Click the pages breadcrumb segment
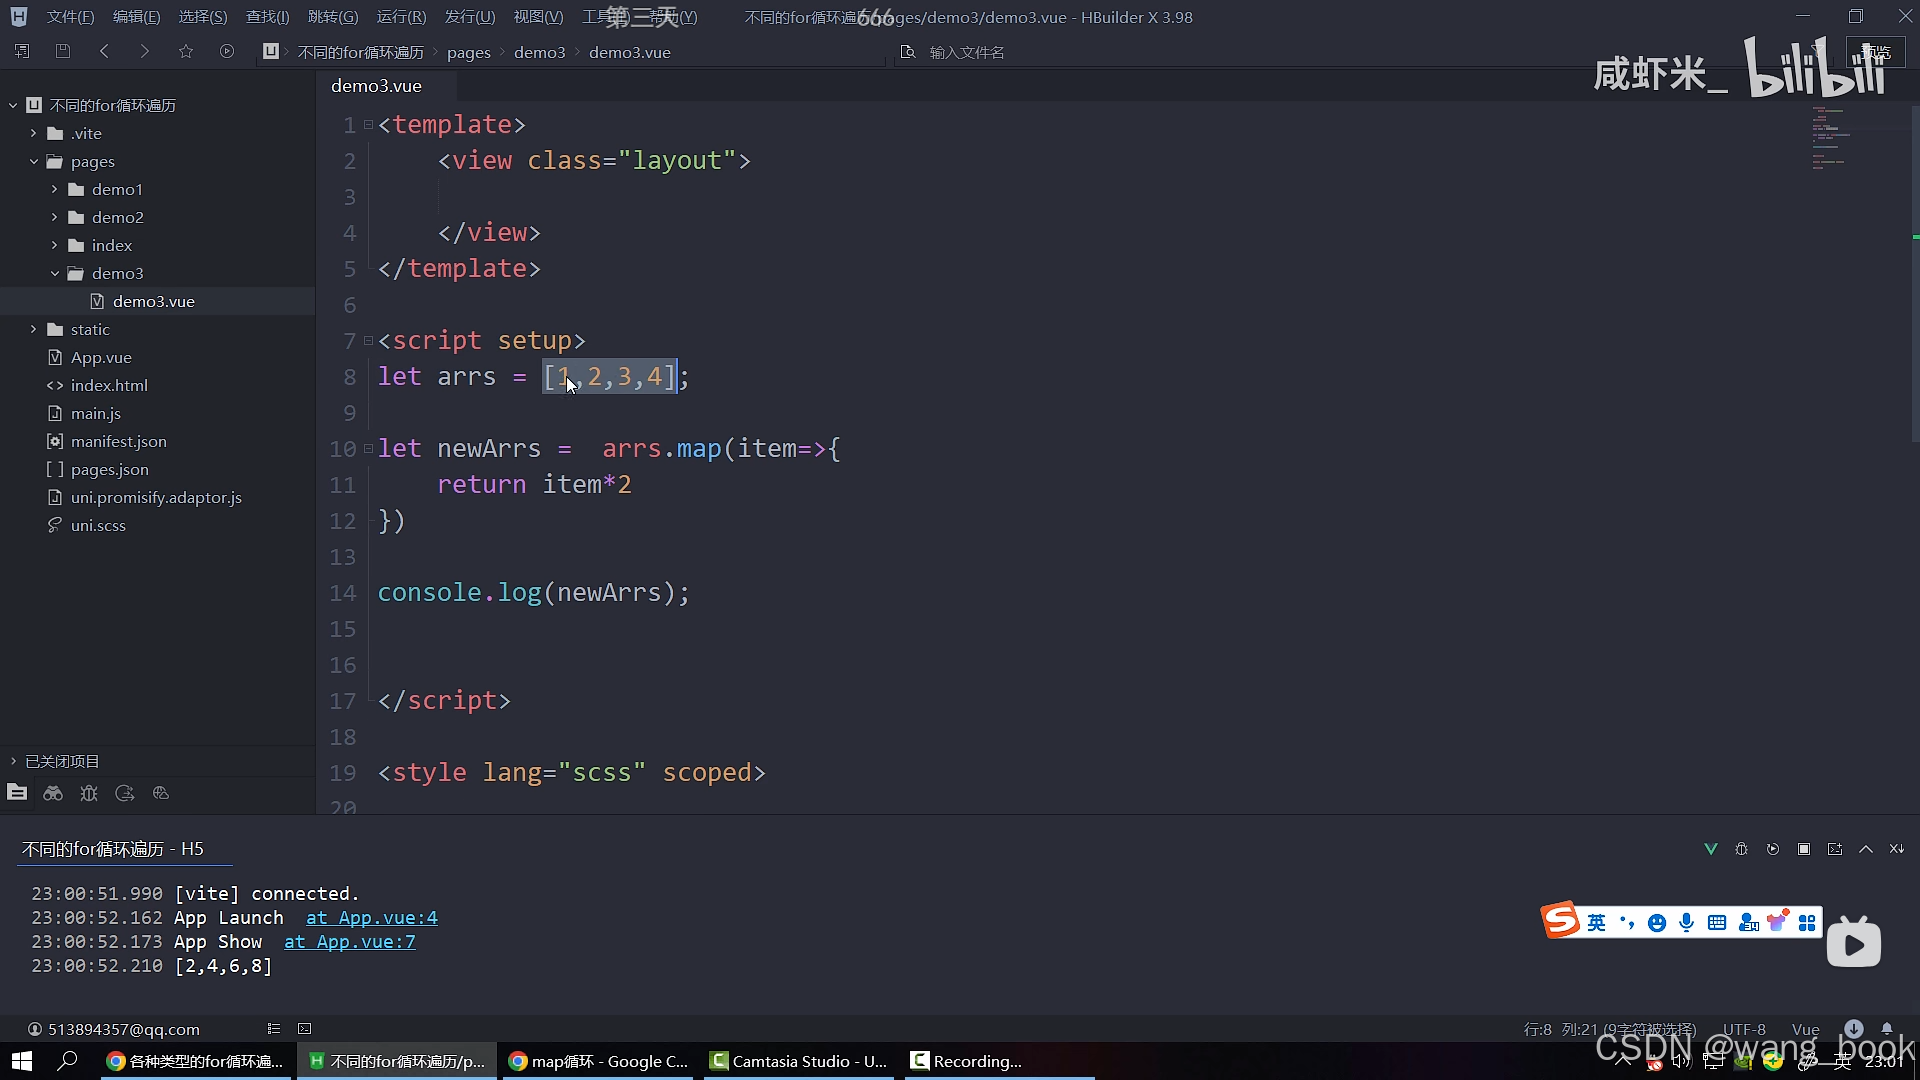 pyautogui.click(x=469, y=52)
